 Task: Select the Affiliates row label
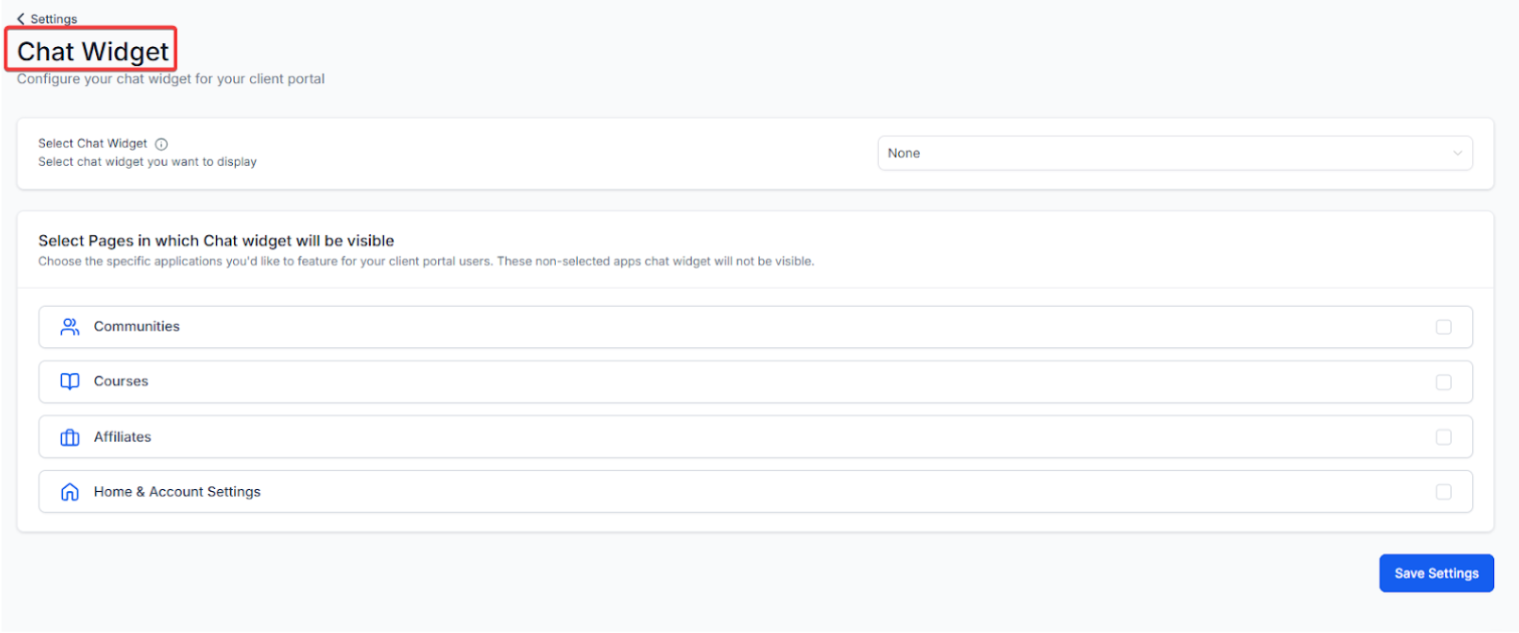[x=123, y=437]
